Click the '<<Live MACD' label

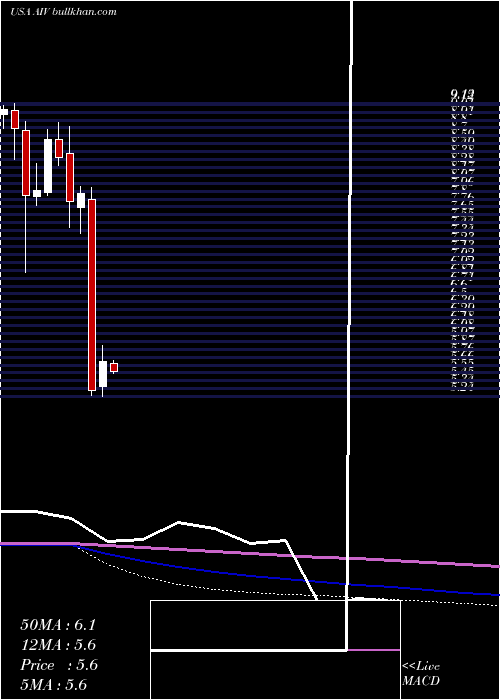tap(421, 674)
